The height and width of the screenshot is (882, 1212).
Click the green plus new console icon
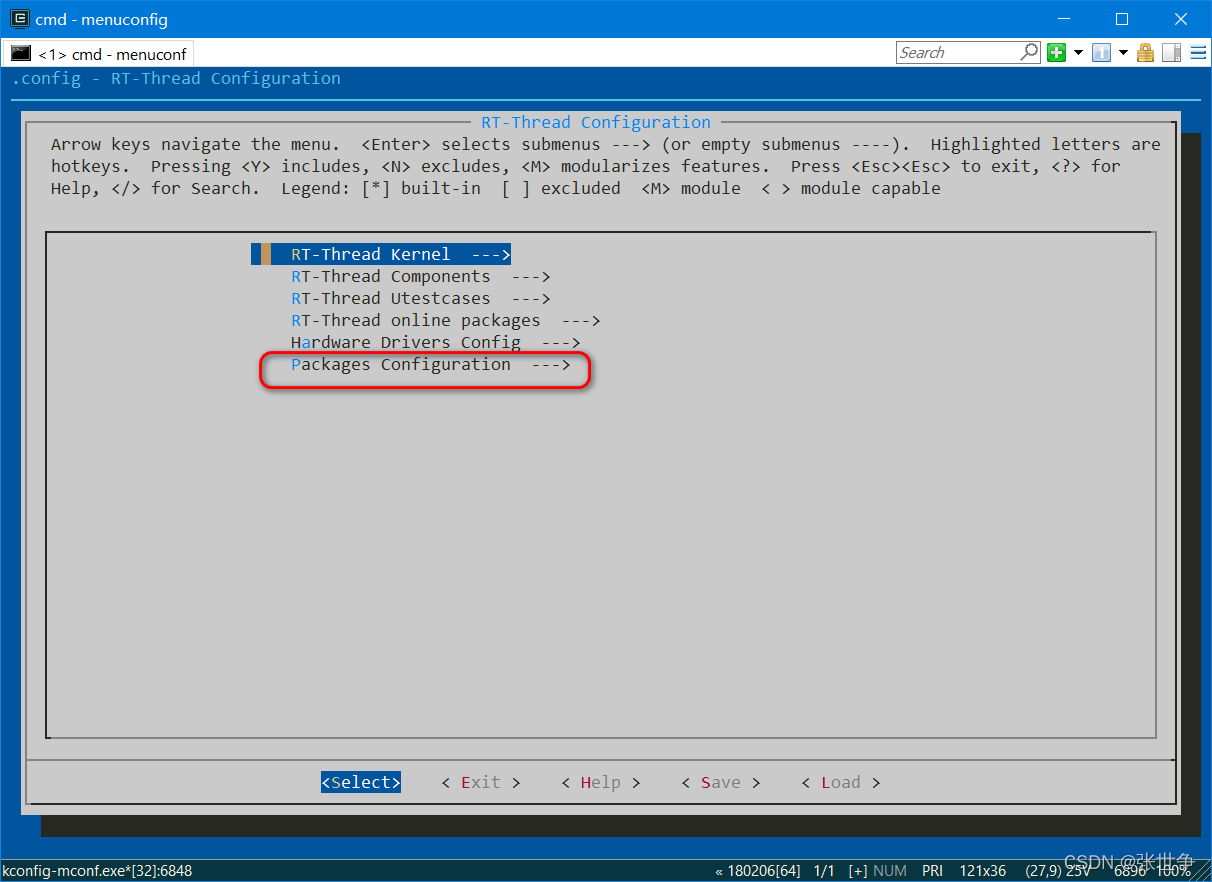[1056, 52]
